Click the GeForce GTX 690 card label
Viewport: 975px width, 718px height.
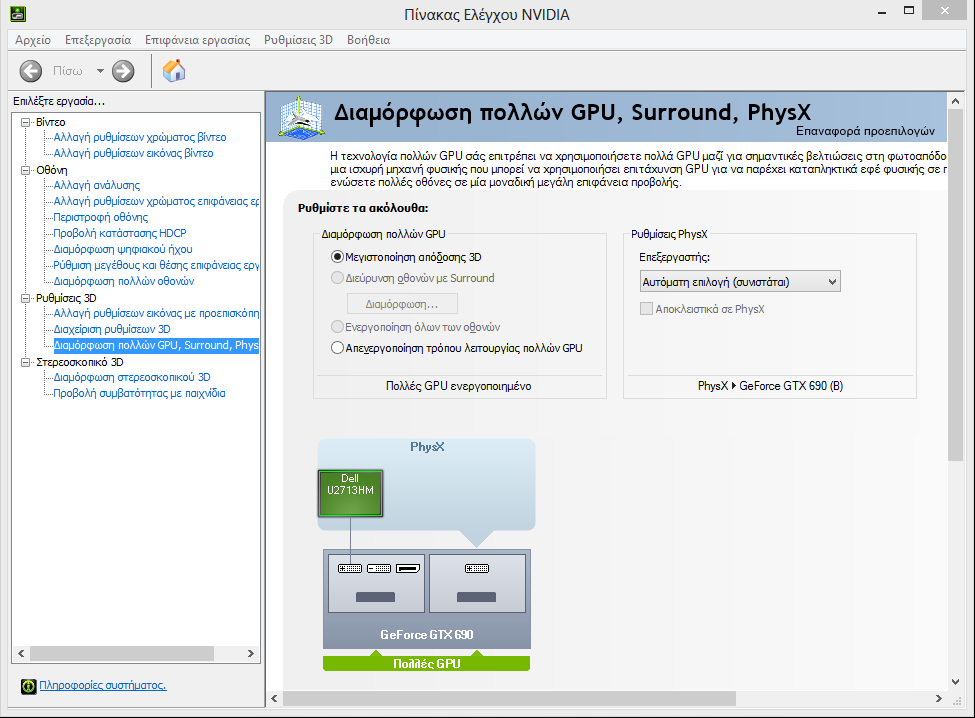[427, 635]
